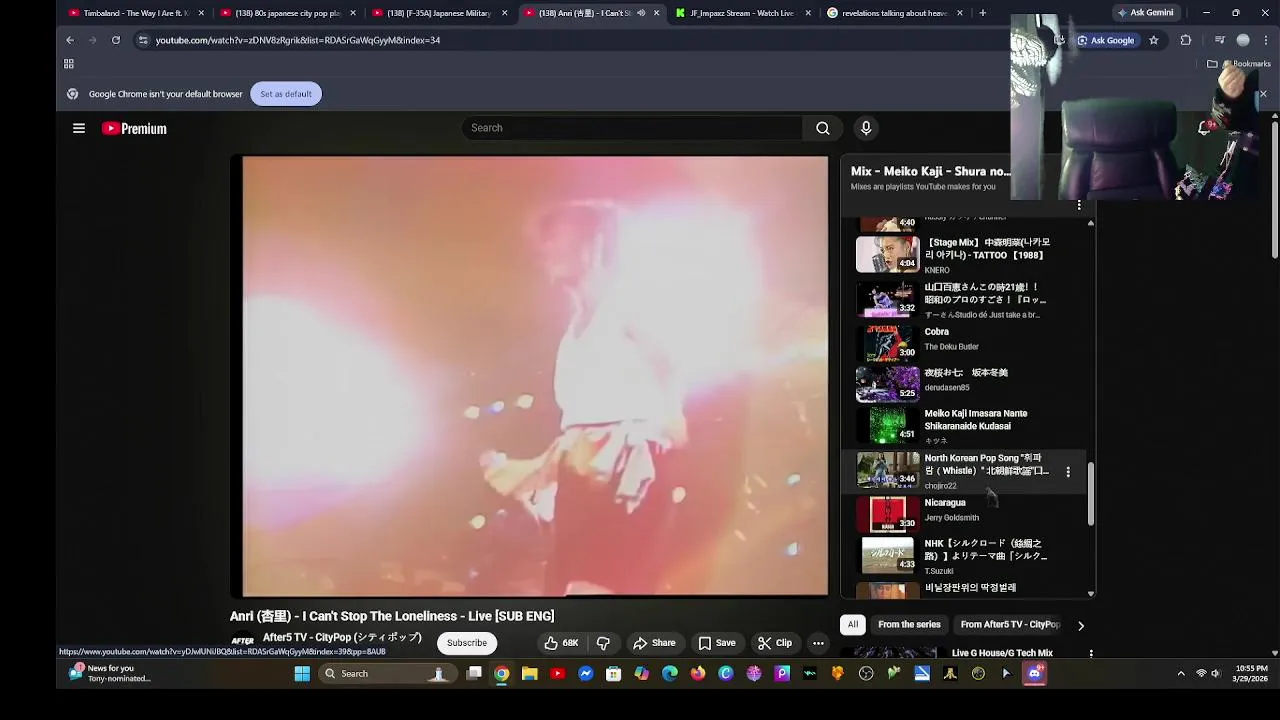Expand more filter chips with right arrow
Viewport: 1280px width, 720px height.
1080,625
